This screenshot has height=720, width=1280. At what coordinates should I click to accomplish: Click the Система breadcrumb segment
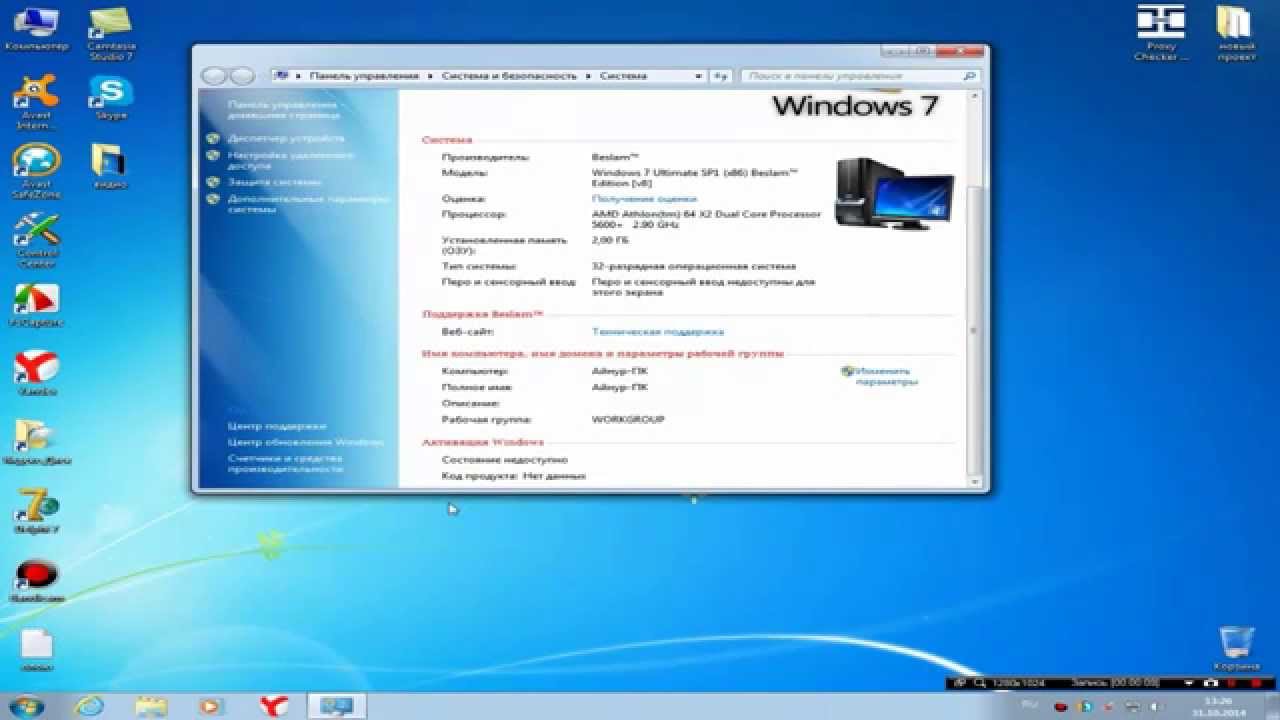[x=623, y=76]
